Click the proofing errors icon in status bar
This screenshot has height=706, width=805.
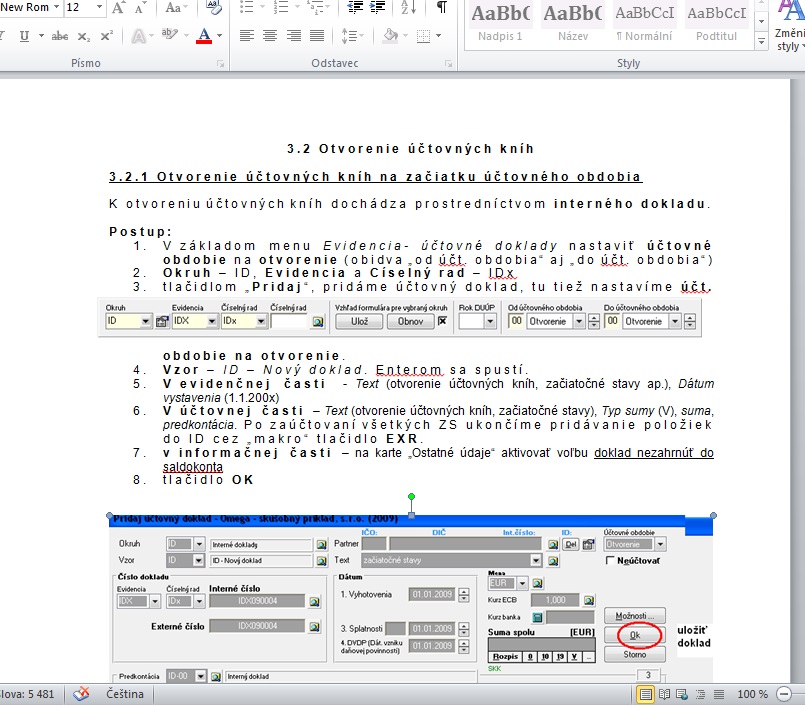[81, 694]
